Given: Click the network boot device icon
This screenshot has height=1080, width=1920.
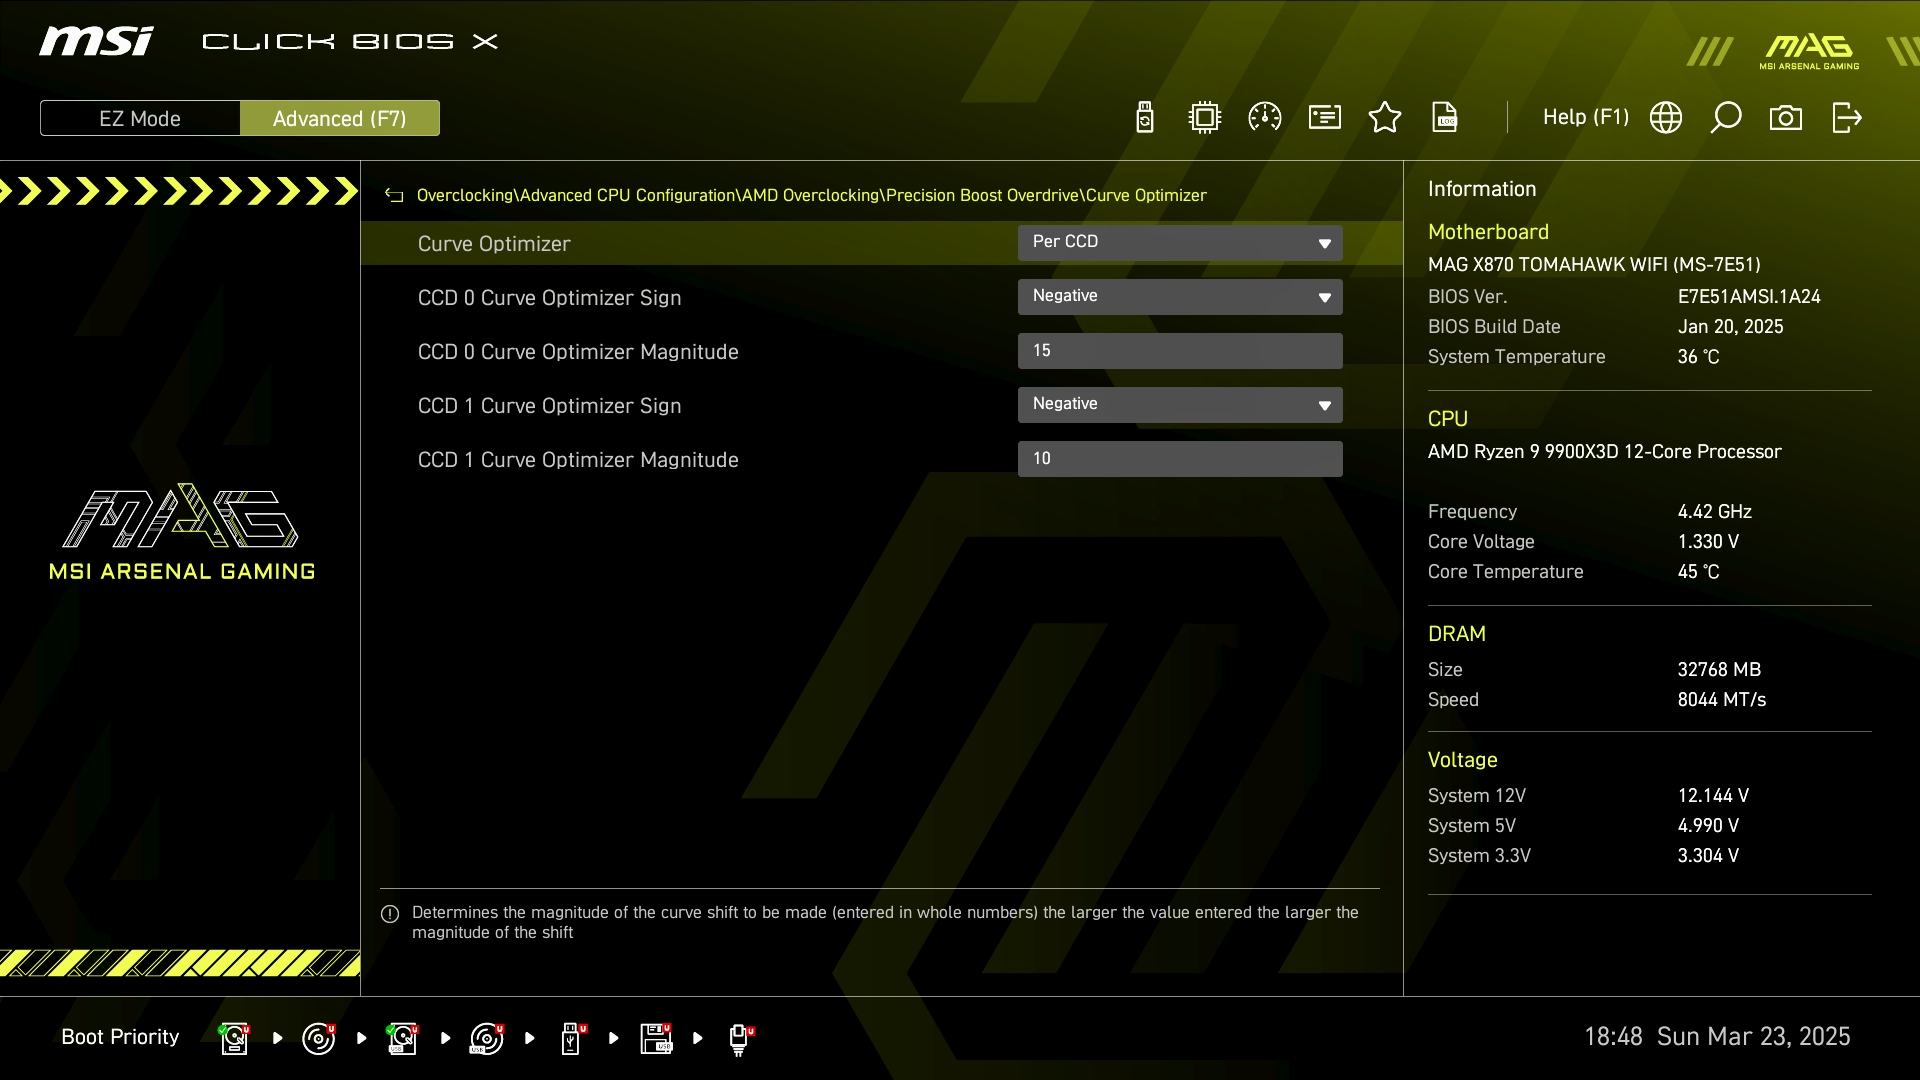Looking at the screenshot, I should click(x=739, y=1038).
